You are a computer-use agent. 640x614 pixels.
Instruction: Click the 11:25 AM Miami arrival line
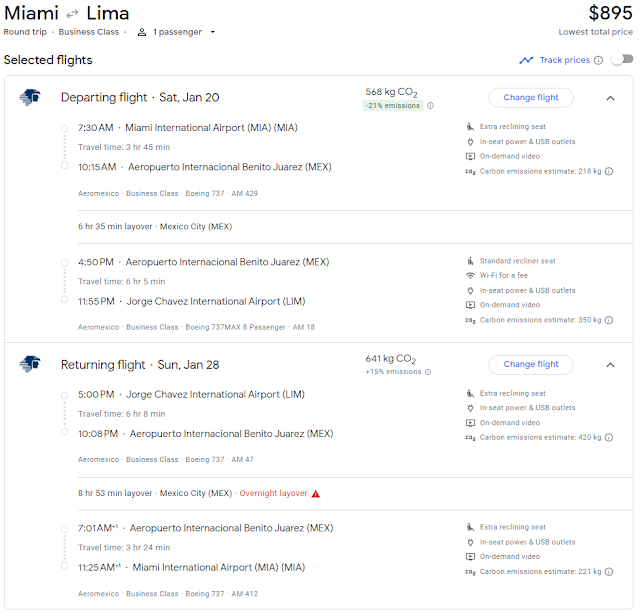(191, 567)
